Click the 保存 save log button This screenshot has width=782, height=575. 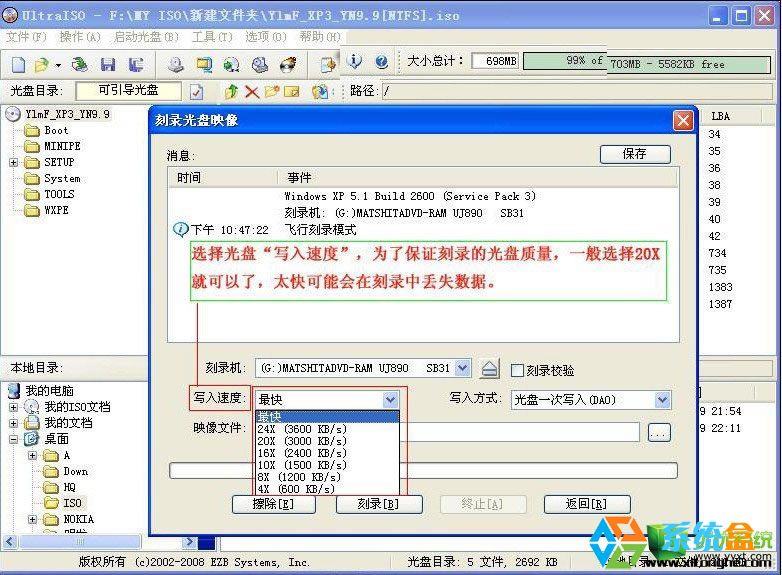click(x=634, y=154)
